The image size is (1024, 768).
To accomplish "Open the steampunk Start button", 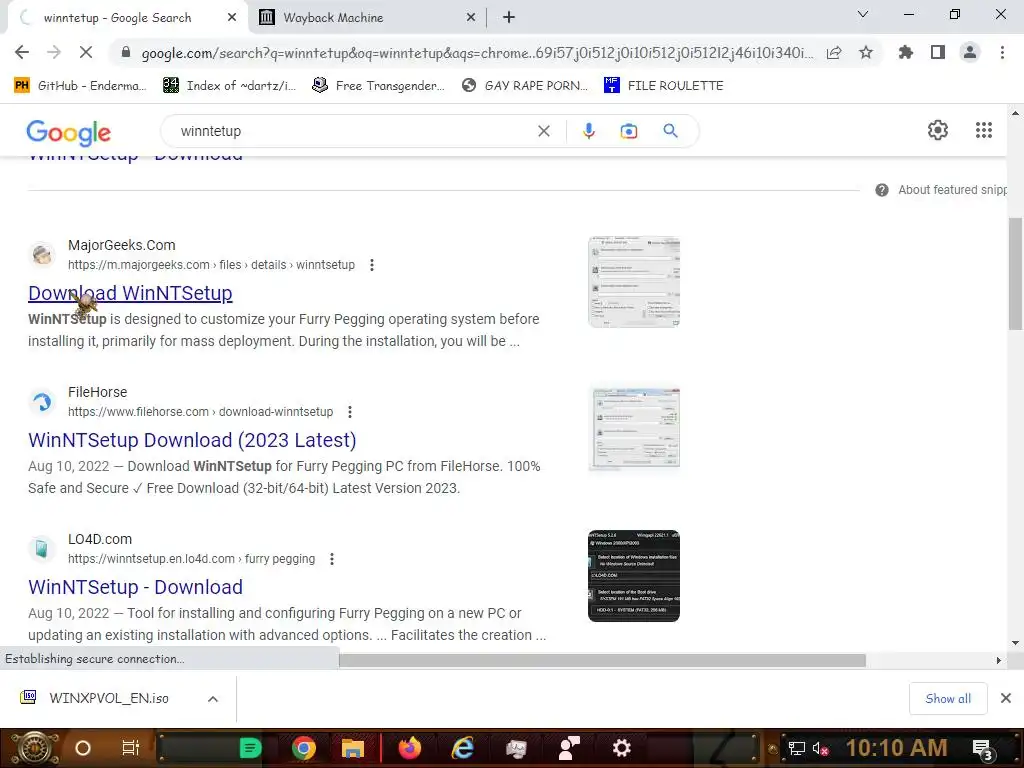I will tap(34, 748).
